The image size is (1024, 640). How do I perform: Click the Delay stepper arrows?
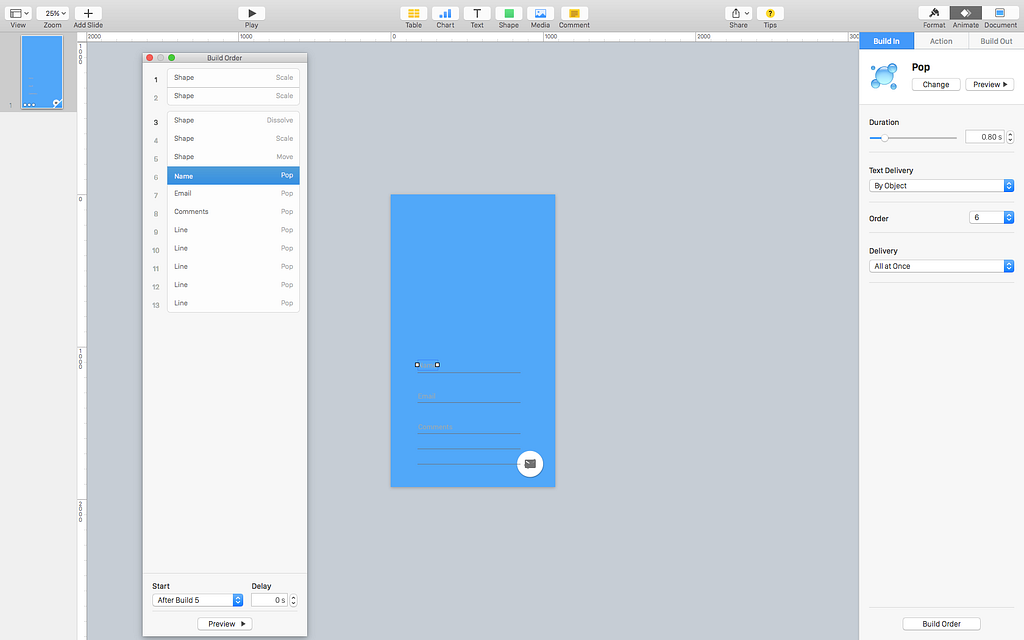[x=293, y=600]
